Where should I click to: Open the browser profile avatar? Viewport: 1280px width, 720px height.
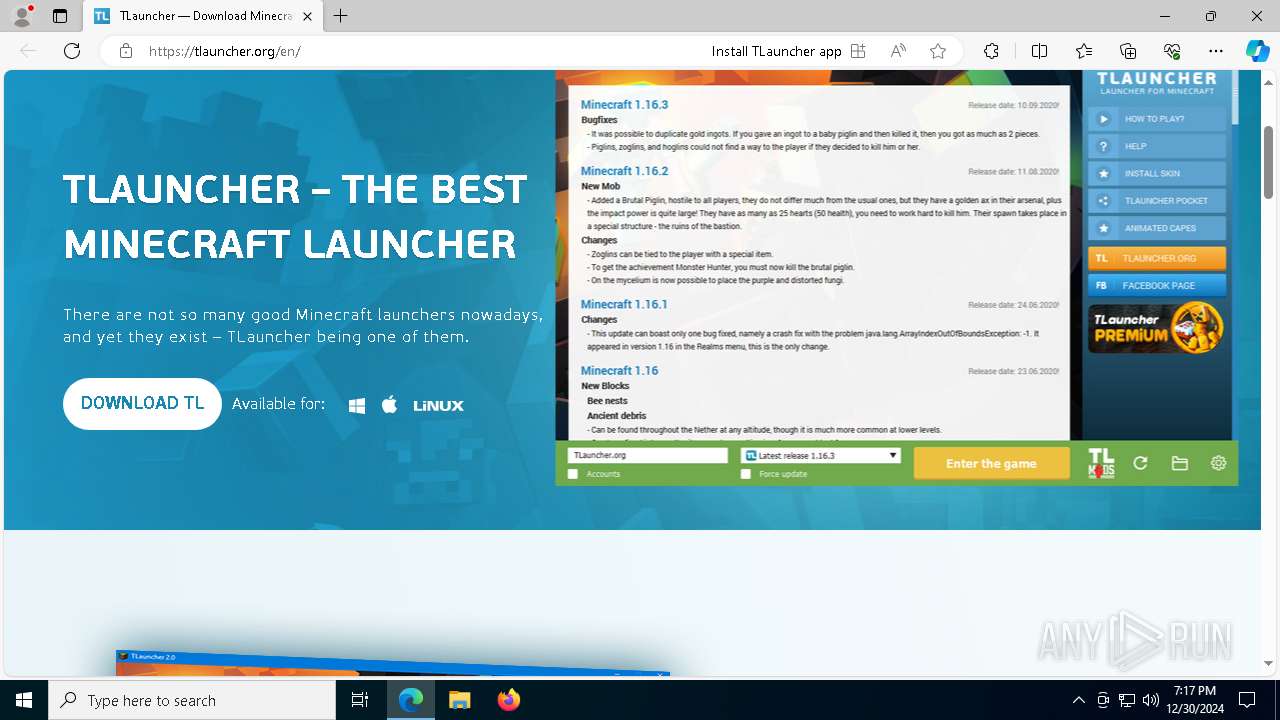click(x=22, y=16)
